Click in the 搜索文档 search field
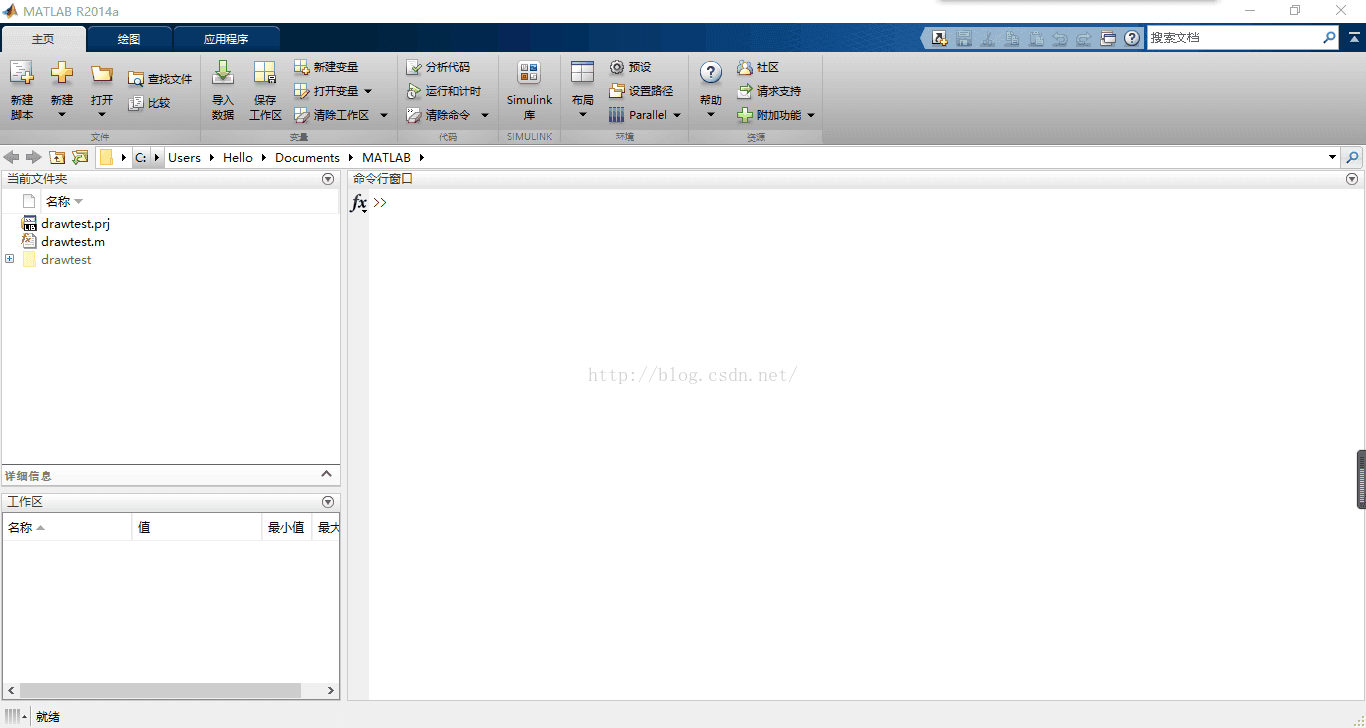The width and height of the screenshot is (1366, 728). [x=1233, y=38]
